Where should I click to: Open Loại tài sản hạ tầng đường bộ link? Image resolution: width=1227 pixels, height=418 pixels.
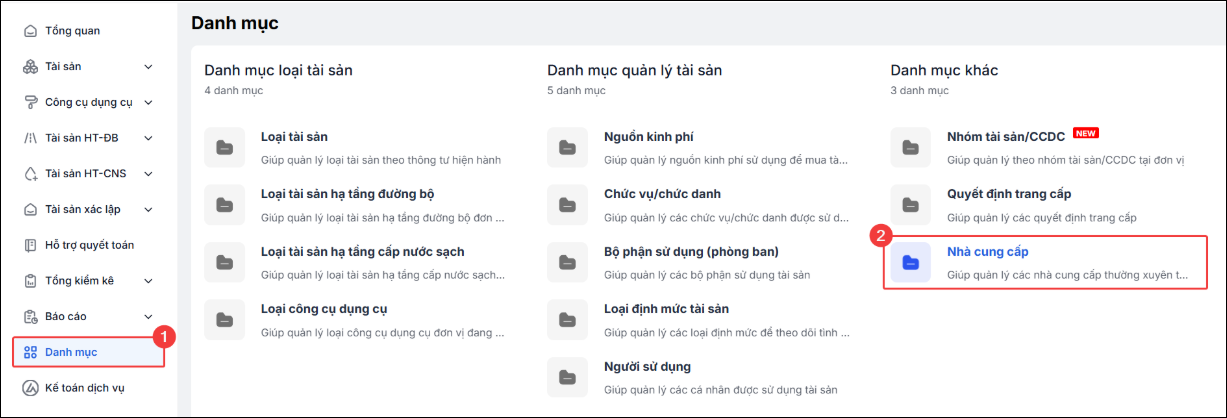[347, 194]
